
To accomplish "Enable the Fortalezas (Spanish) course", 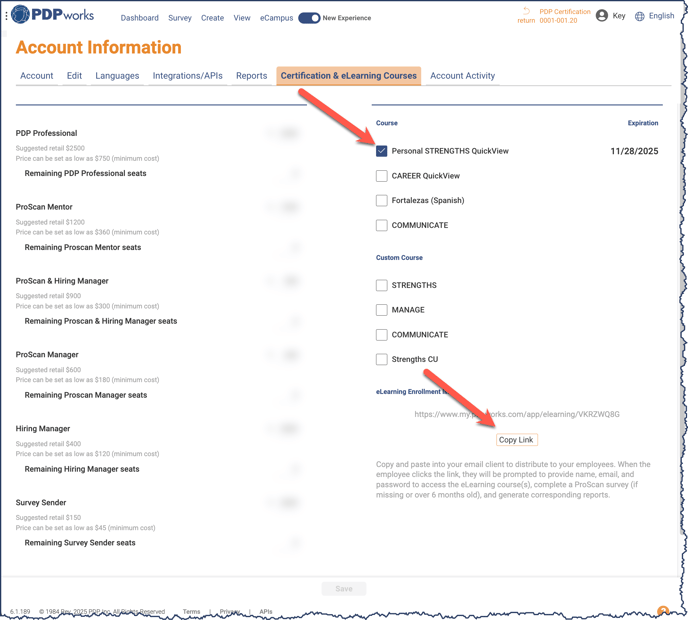I will (382, 201).
